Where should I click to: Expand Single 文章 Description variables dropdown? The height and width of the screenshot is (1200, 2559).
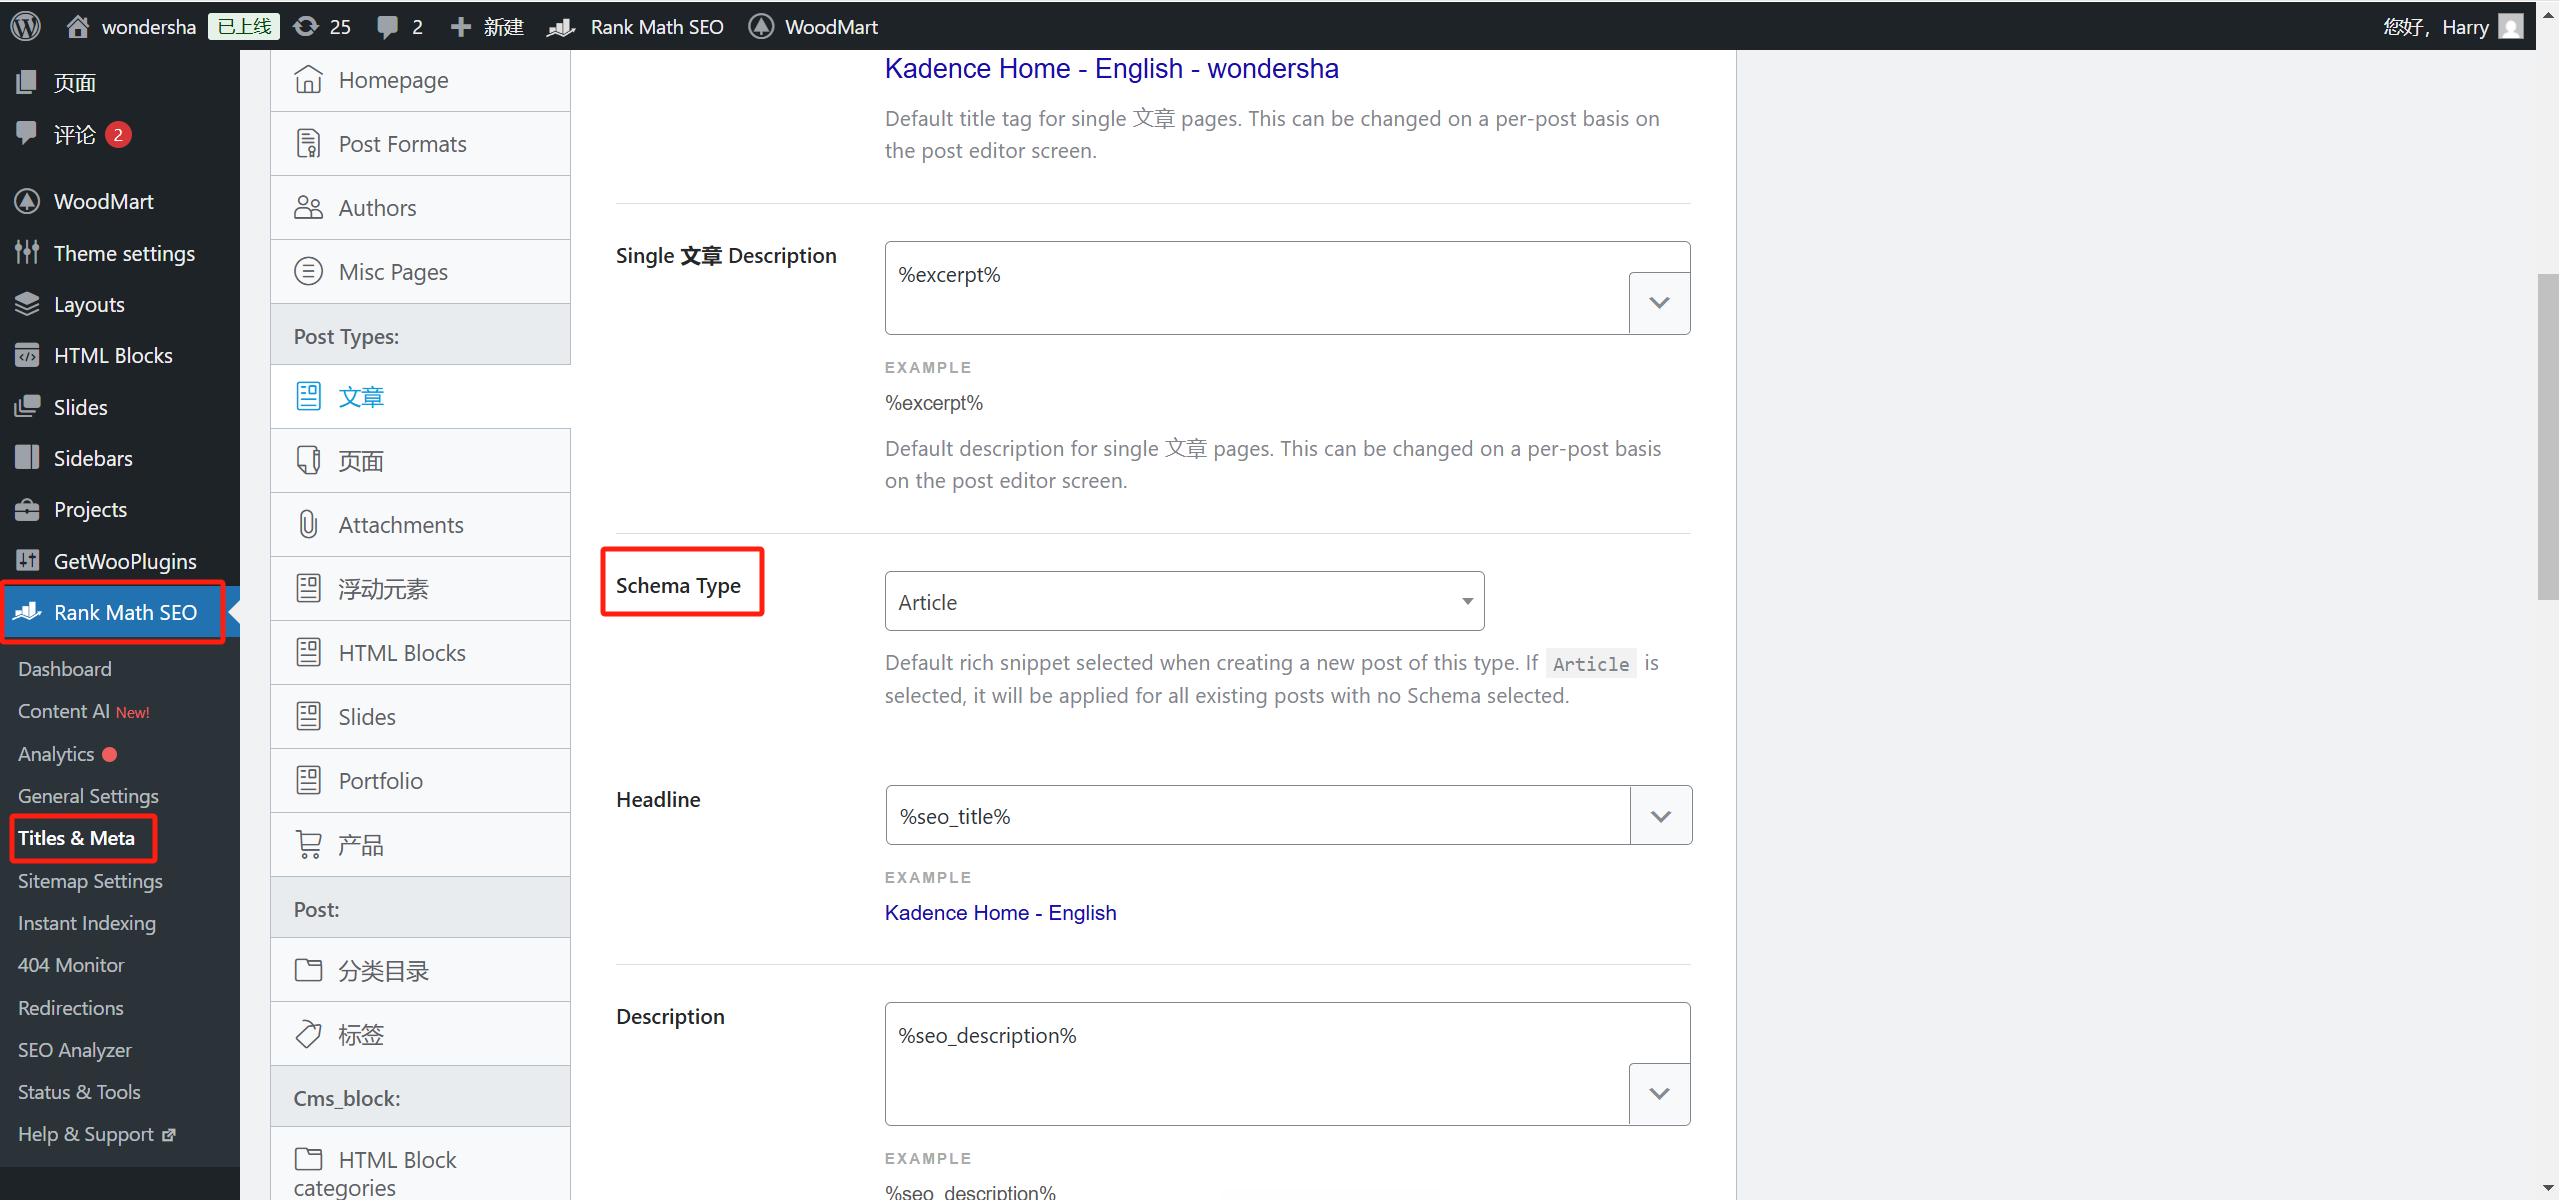point(1659,303)
